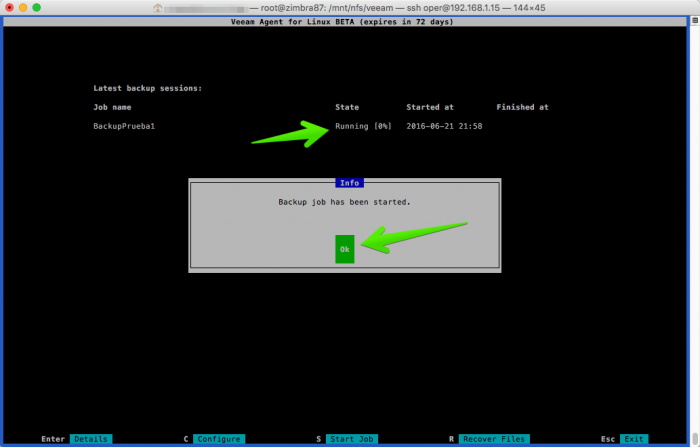Viewport: 700px width, 447px height.
Task: Select the Configure option
Action: click(219, 439)
